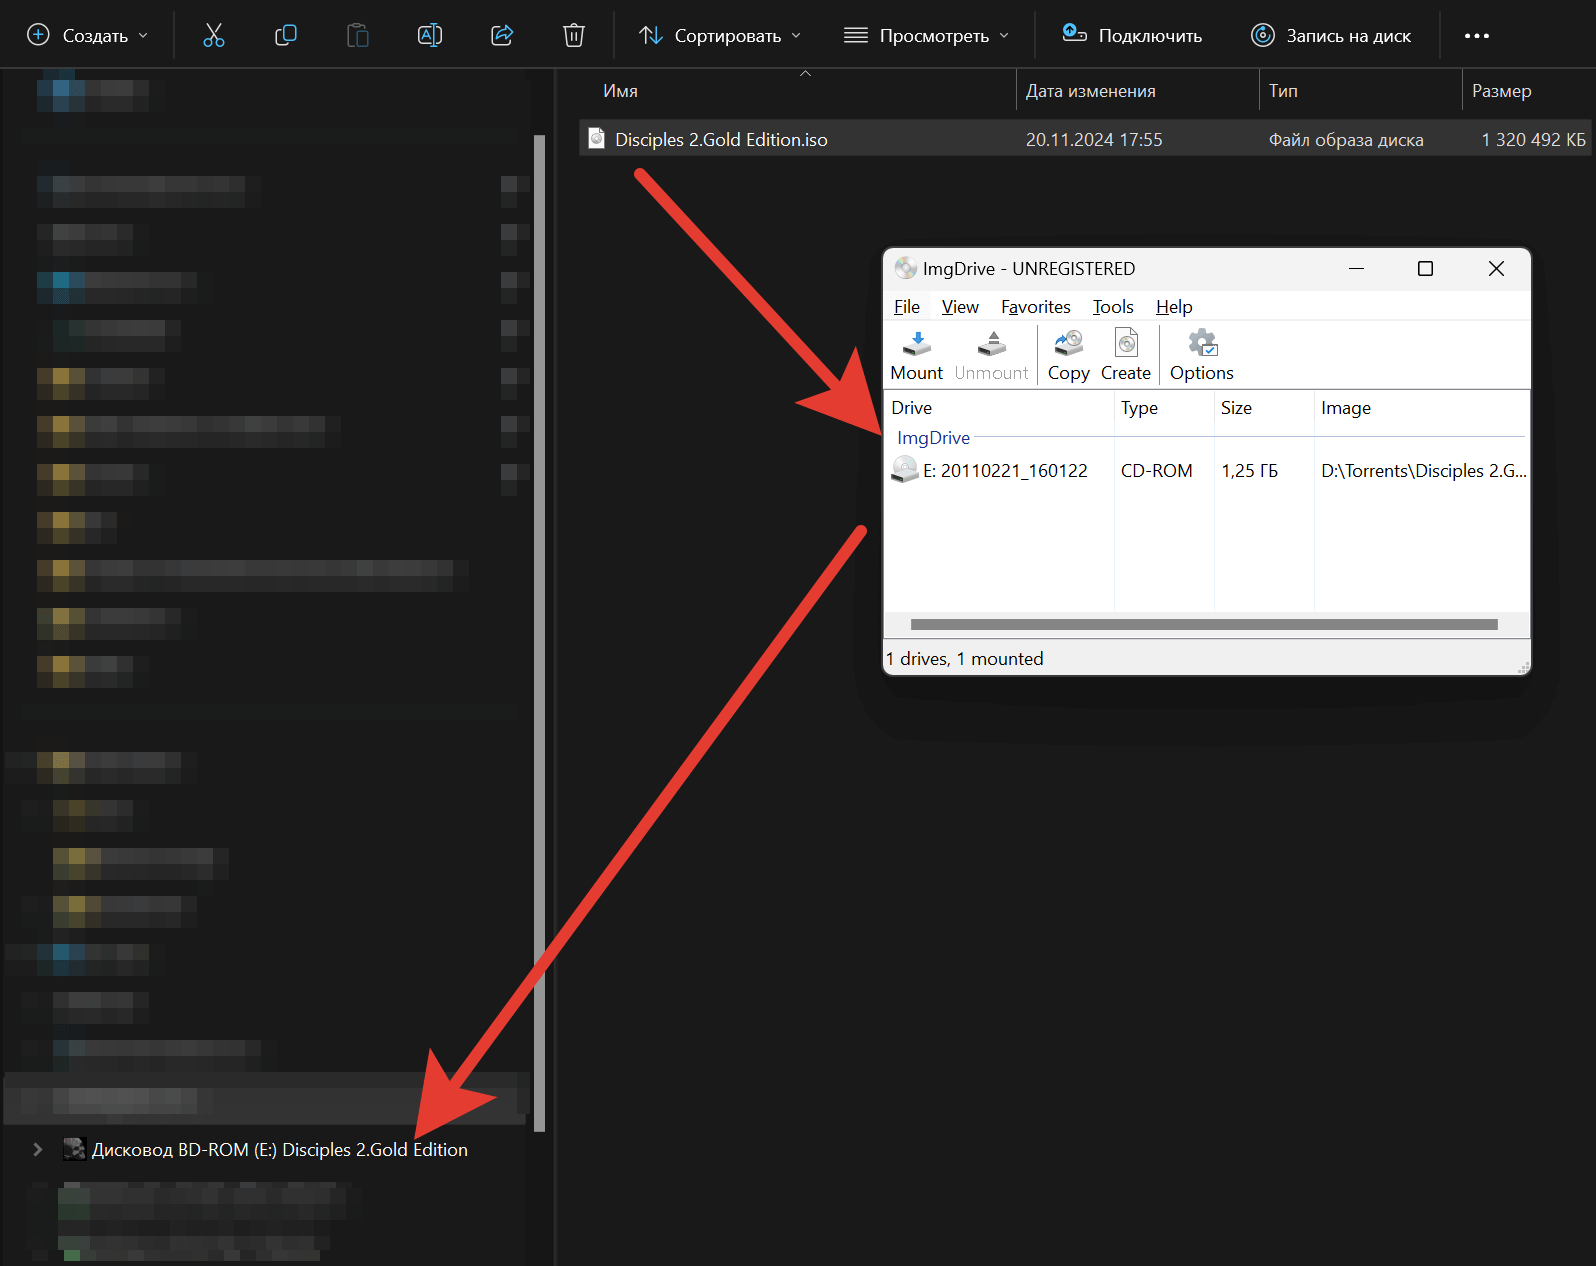Click the D:\Torrents\Disciples 2.G... image path
Image resolution: width=1596 pixels, height=1266 pixels.
(x=1423, y=471)
